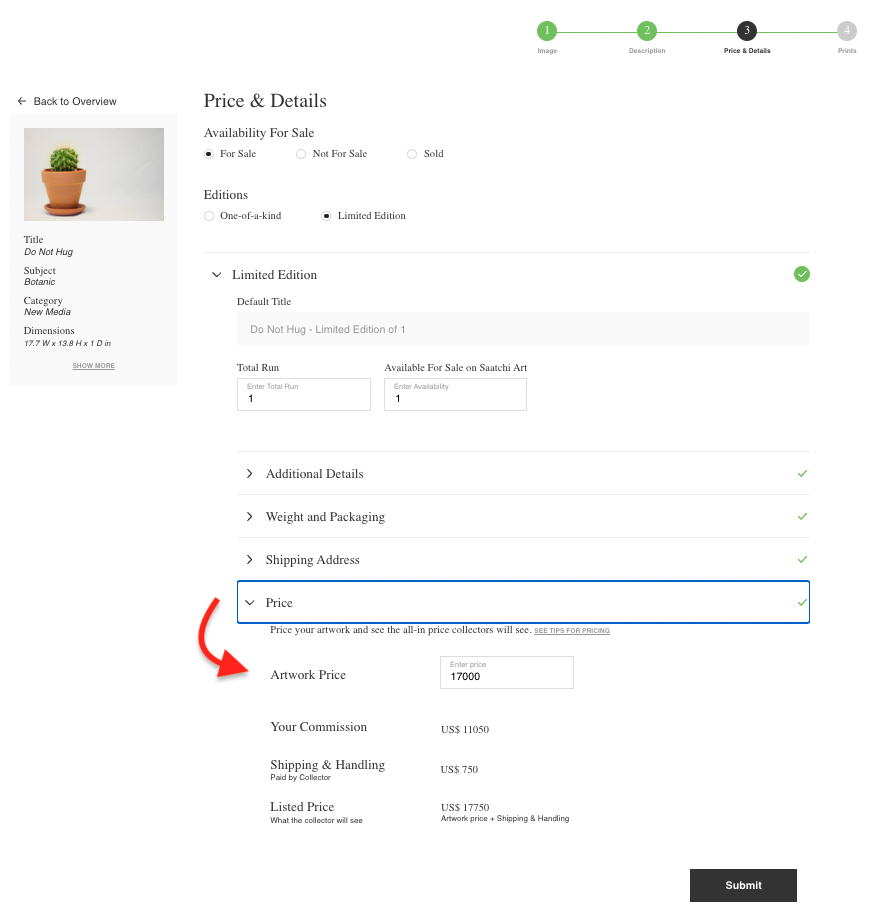
Task: Click the Shipping Address checkmark
Action: tap(802, 559)
